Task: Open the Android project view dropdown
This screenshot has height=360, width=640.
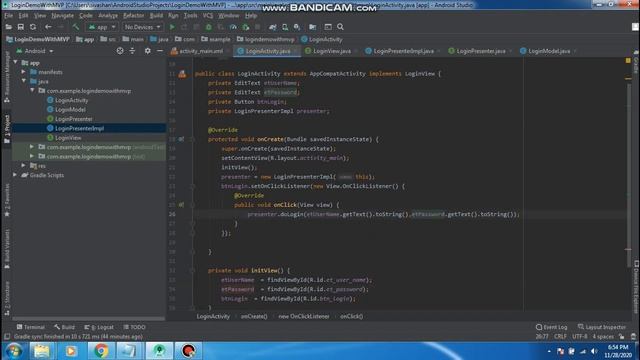Action: 35,51
